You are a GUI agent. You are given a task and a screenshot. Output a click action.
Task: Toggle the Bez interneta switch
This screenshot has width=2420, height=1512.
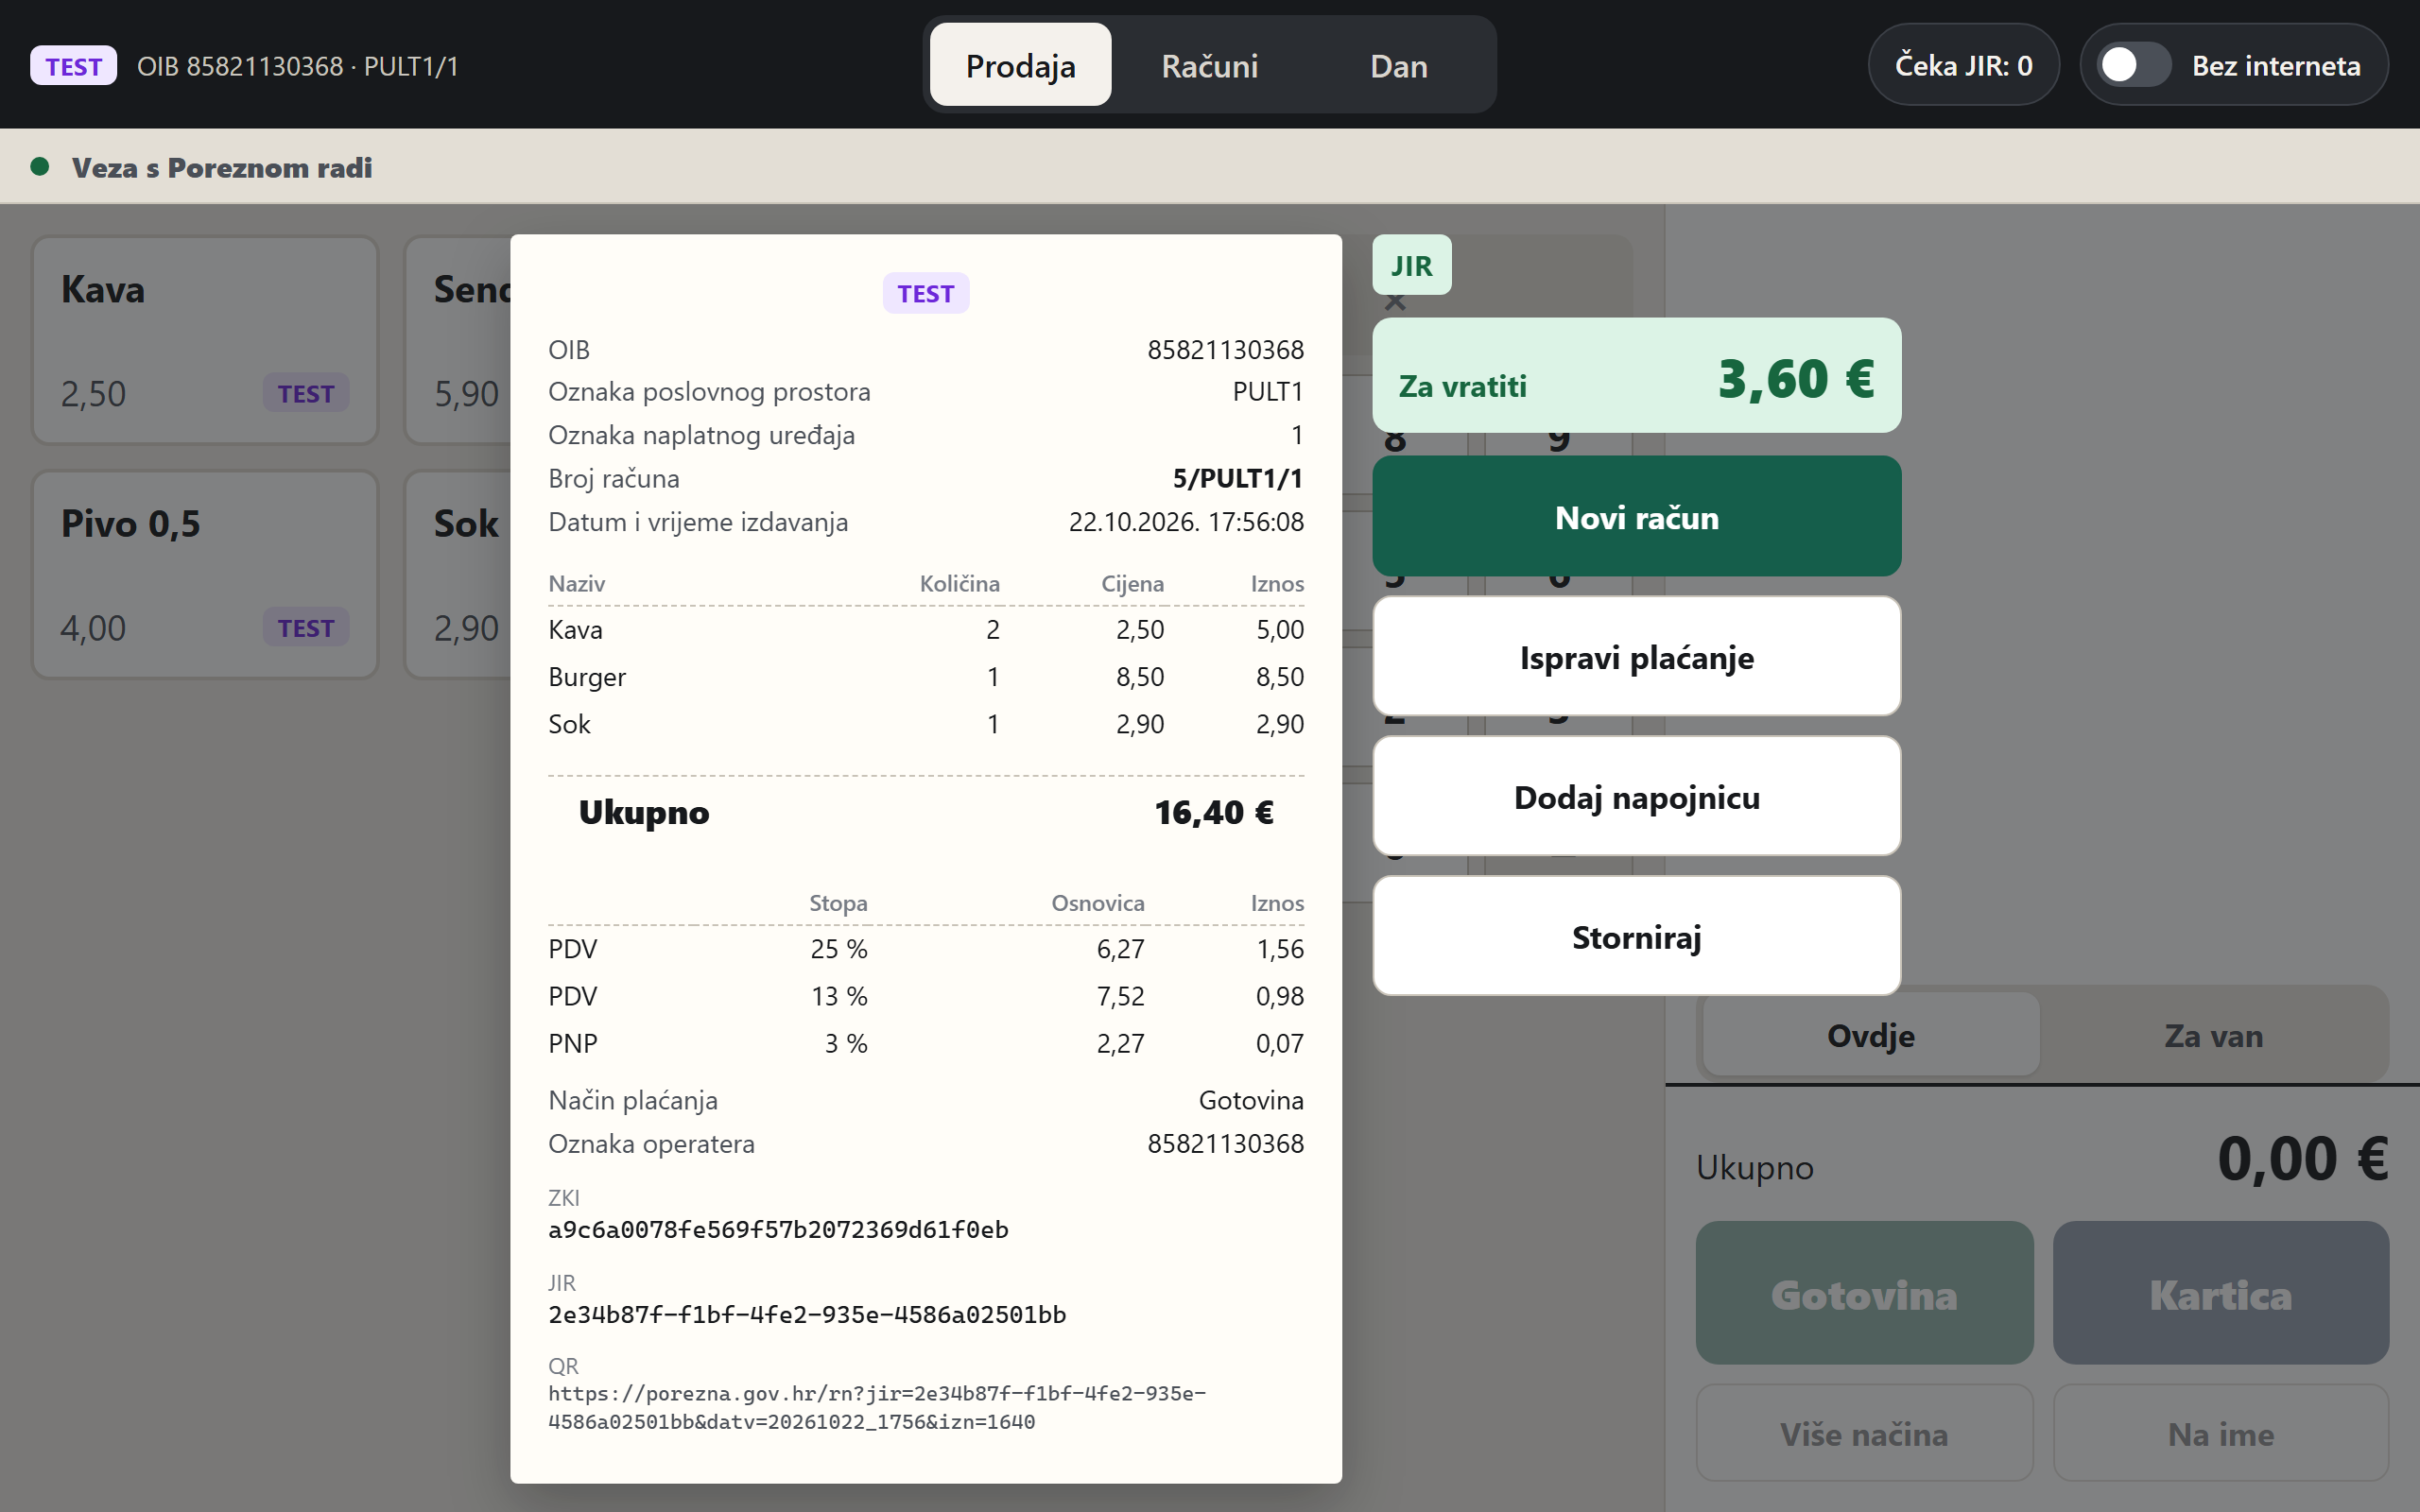point(2133,65)
